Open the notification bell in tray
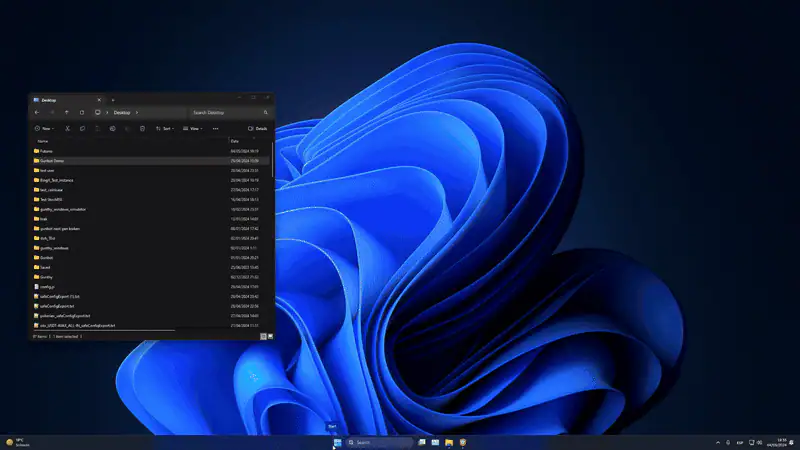The height and width of the screenshot is (450, 800). pyautogui.click(x=792, y=442)
